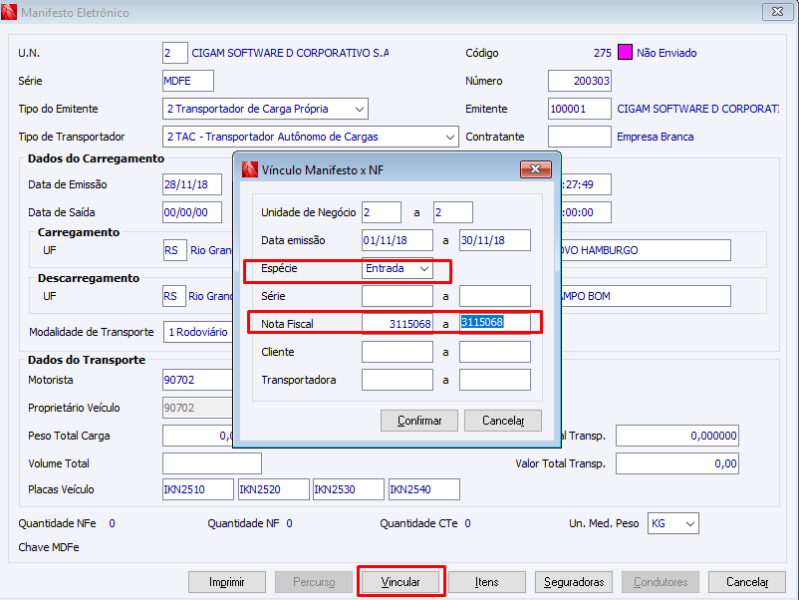799x600 pixels.
Task: Click the Não Enviado status text
Action: 667,53
